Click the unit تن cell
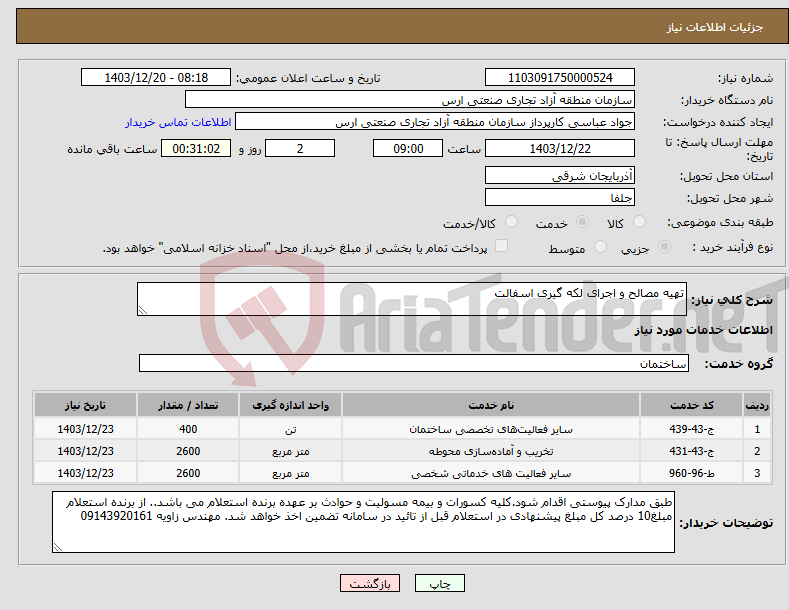The width and height of the screenshot is (789, 610). point(290,429)
